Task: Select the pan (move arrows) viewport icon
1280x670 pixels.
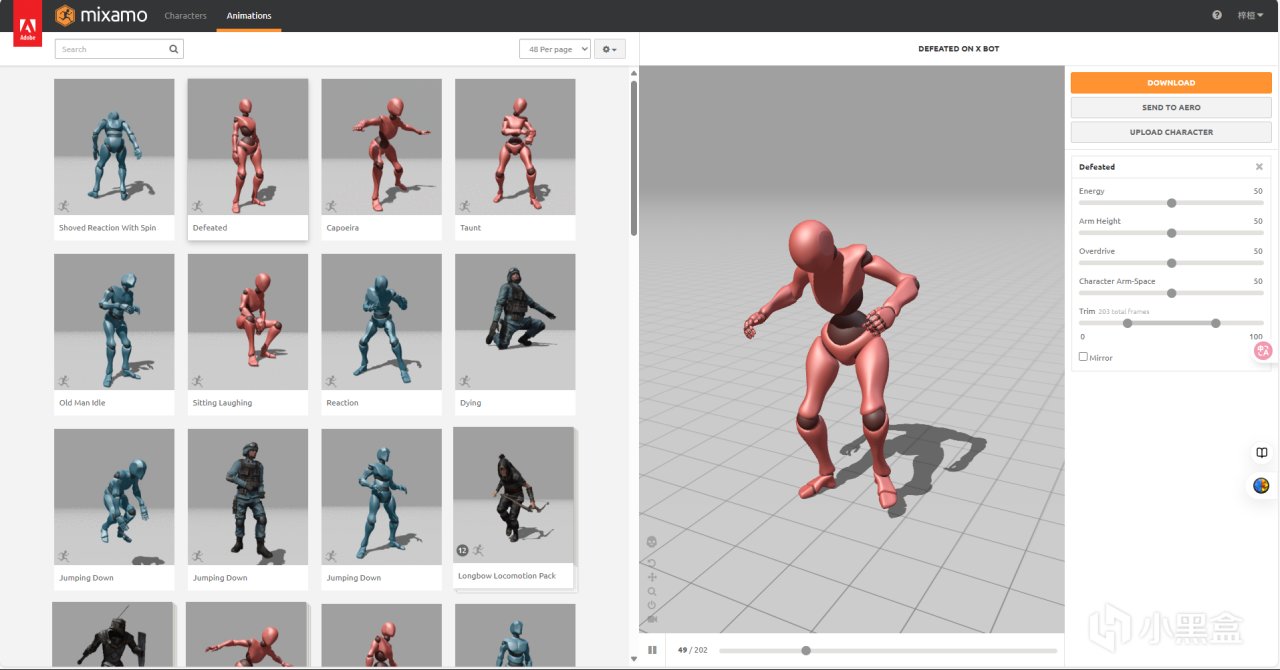Action: coord(652,577)
